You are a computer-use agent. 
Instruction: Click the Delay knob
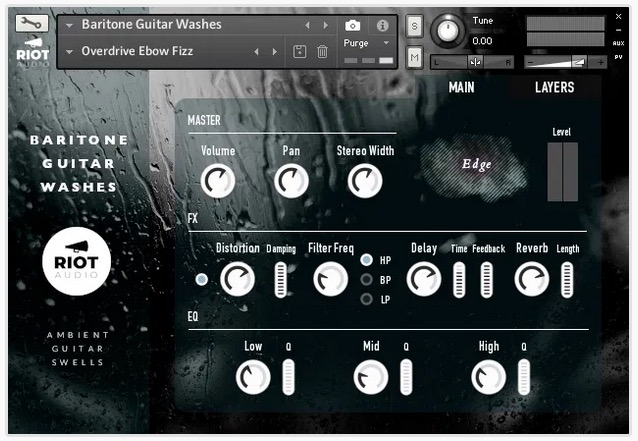point(424,279)
